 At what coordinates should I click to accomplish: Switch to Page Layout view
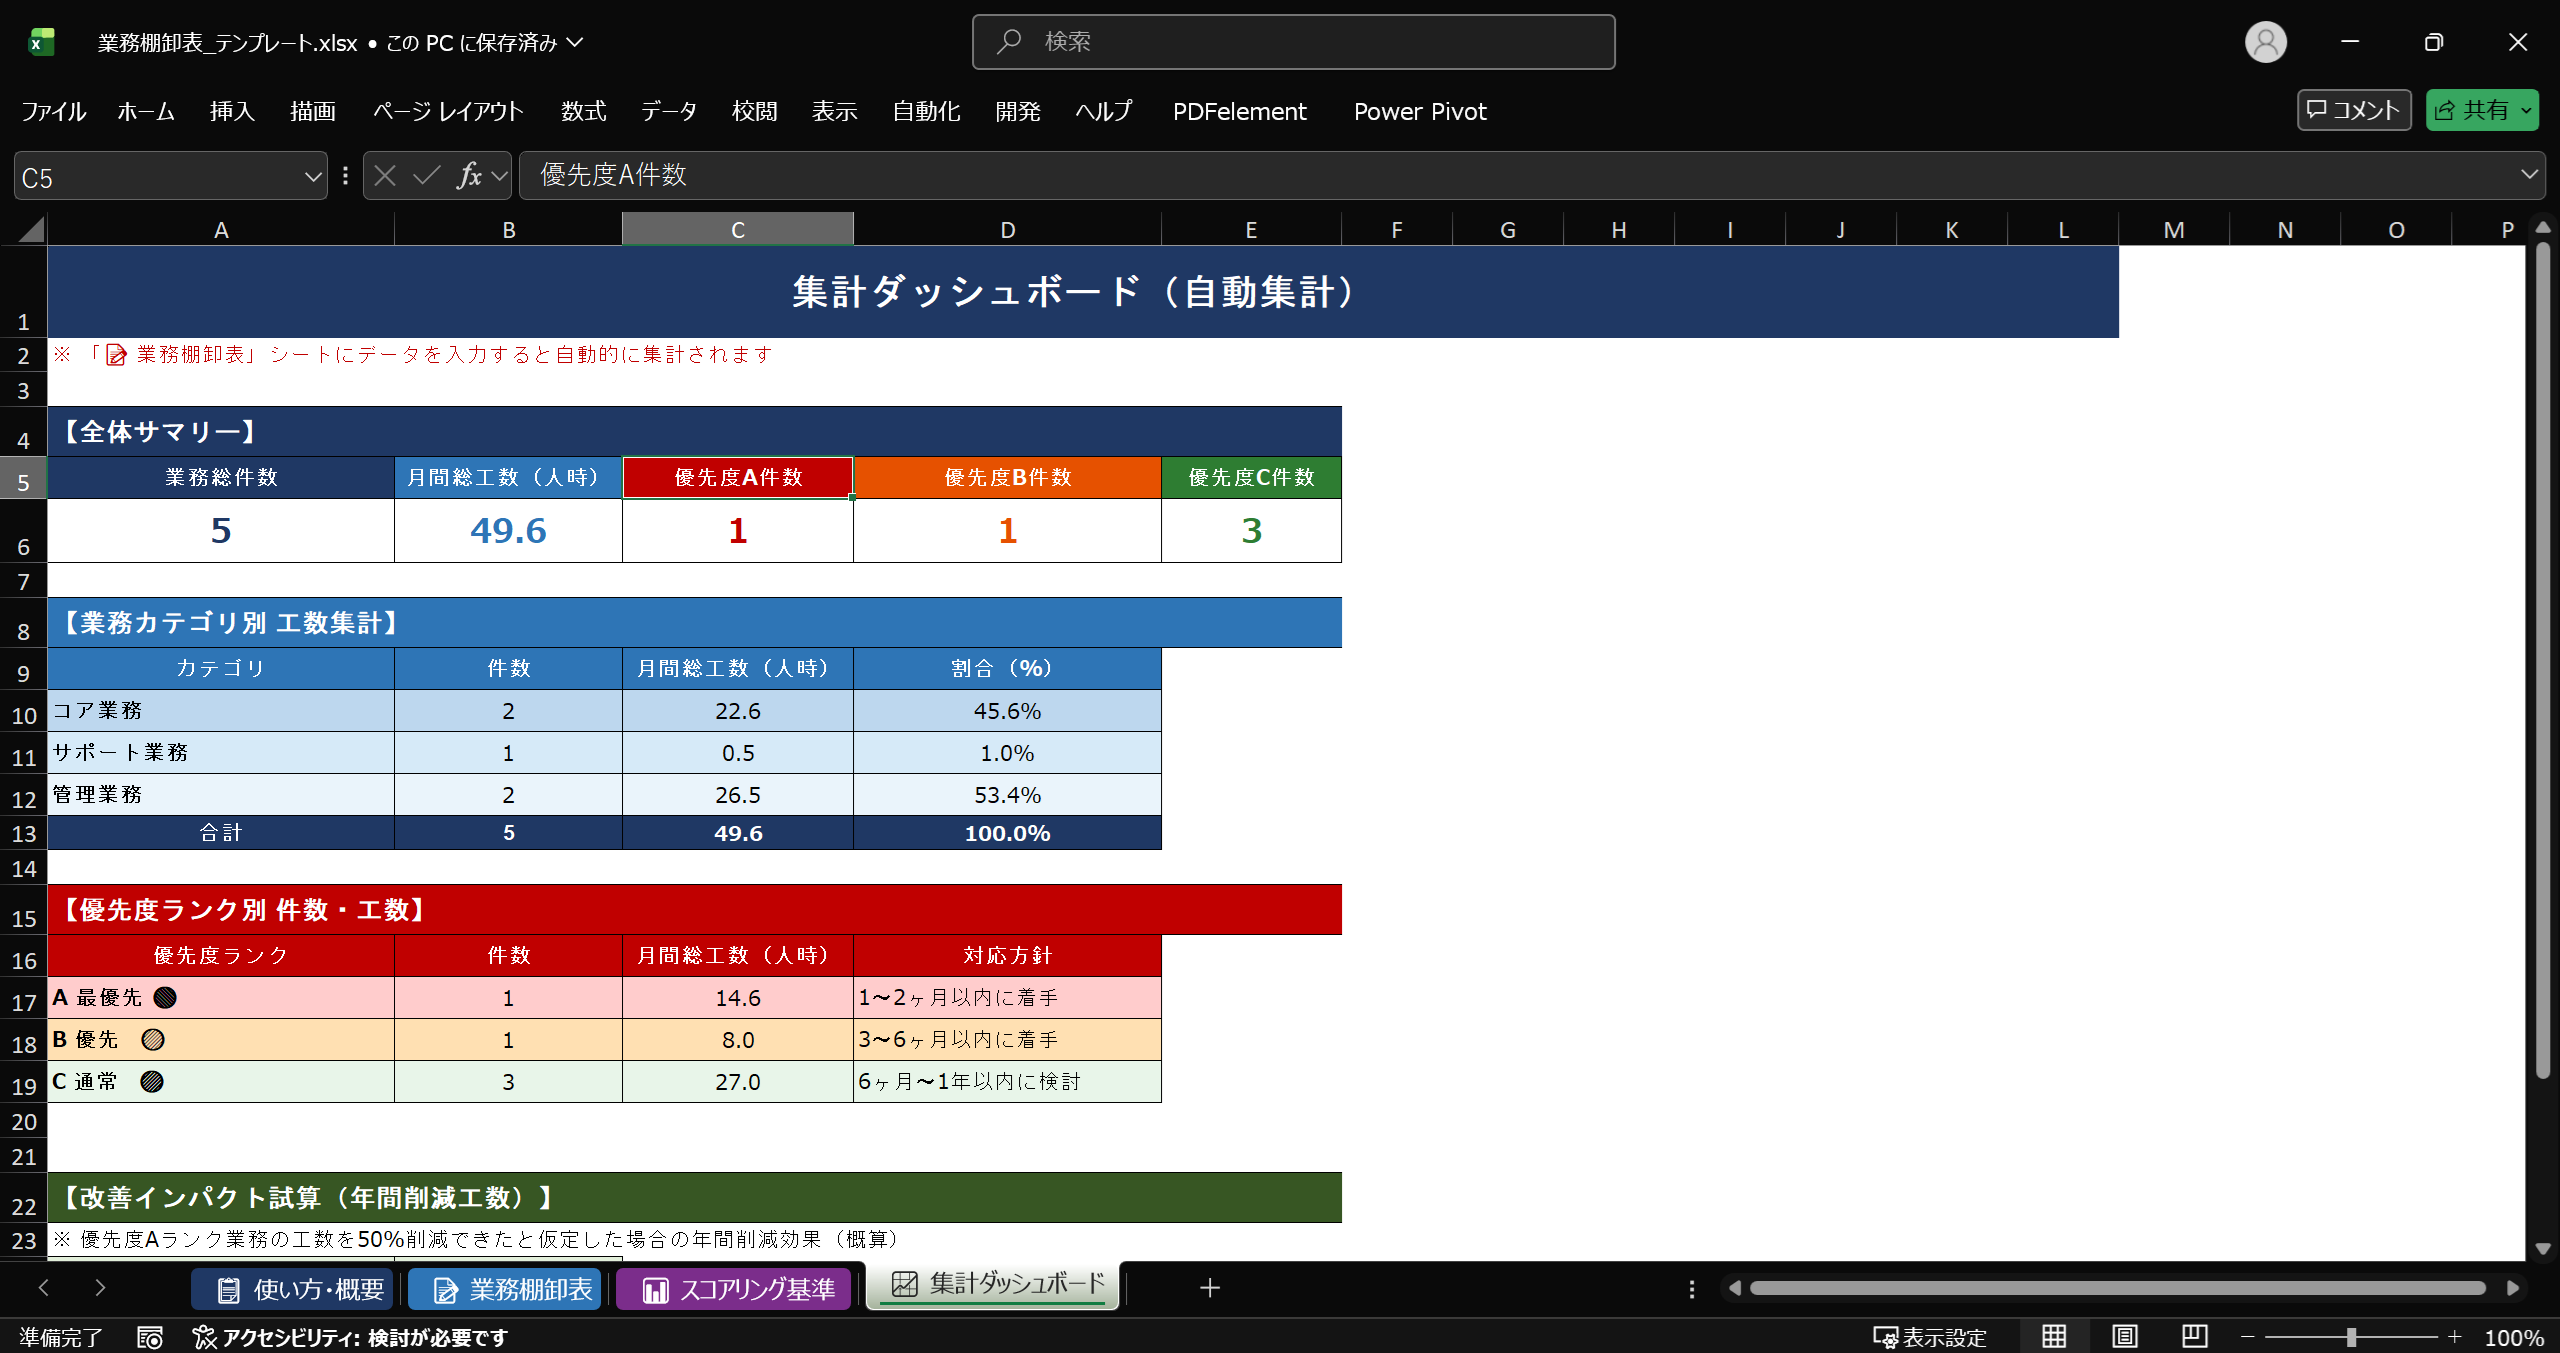click(x=2124, y=1337)
